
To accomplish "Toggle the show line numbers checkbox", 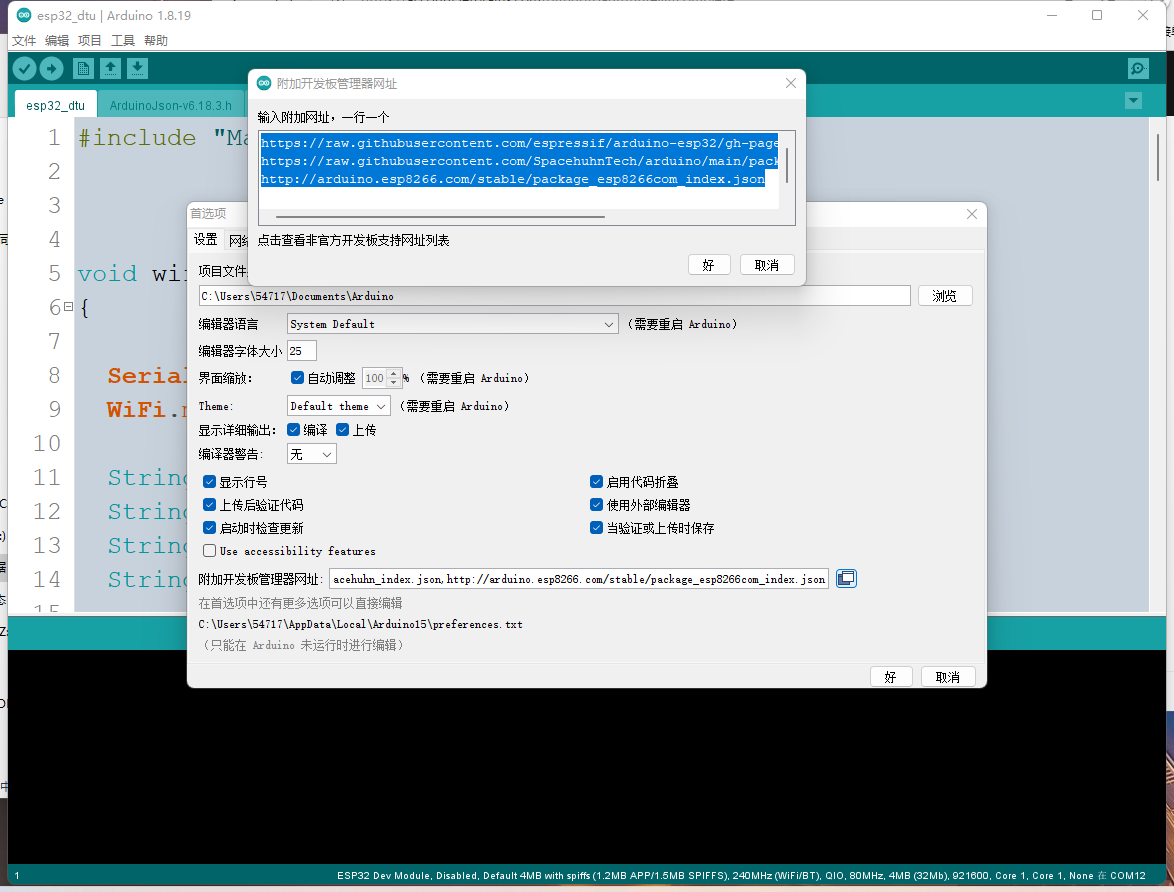I will 210,482.
